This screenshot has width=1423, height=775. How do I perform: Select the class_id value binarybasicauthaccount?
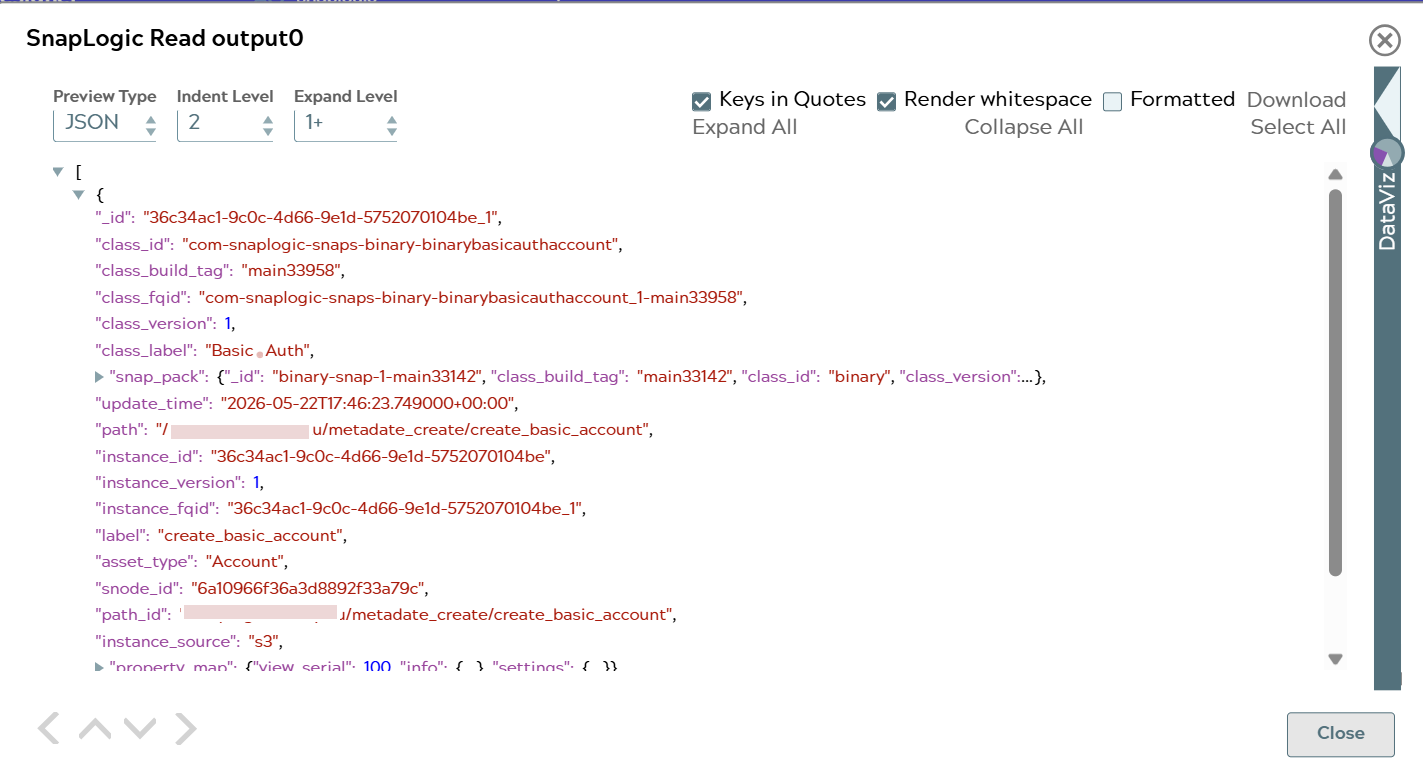tap(402, 244)
